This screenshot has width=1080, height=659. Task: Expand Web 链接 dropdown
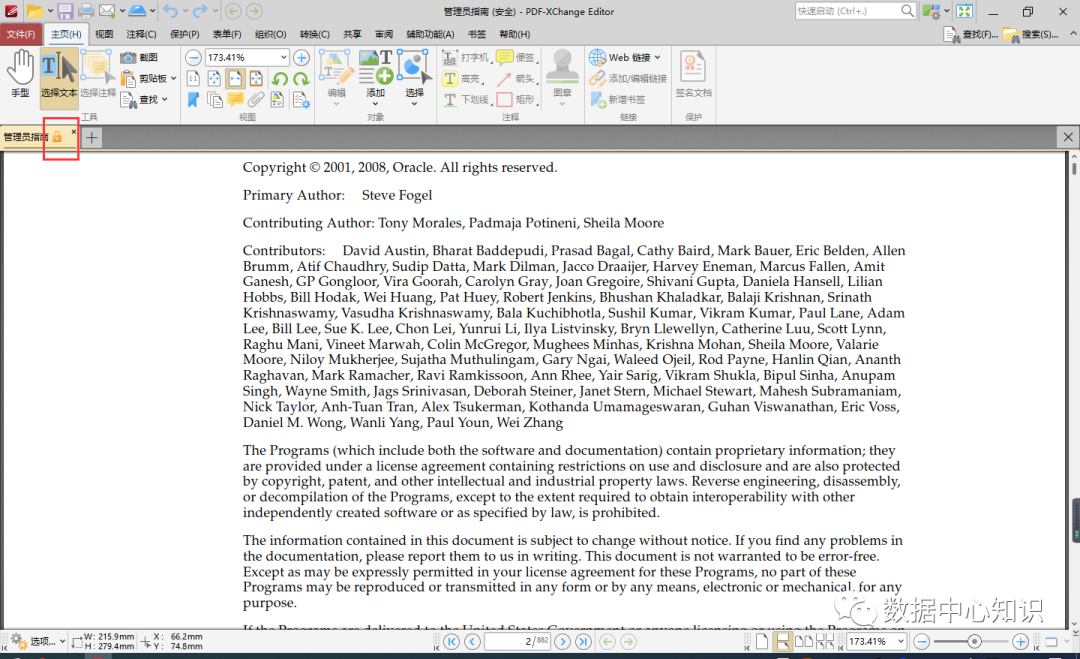tap(657, 58)
